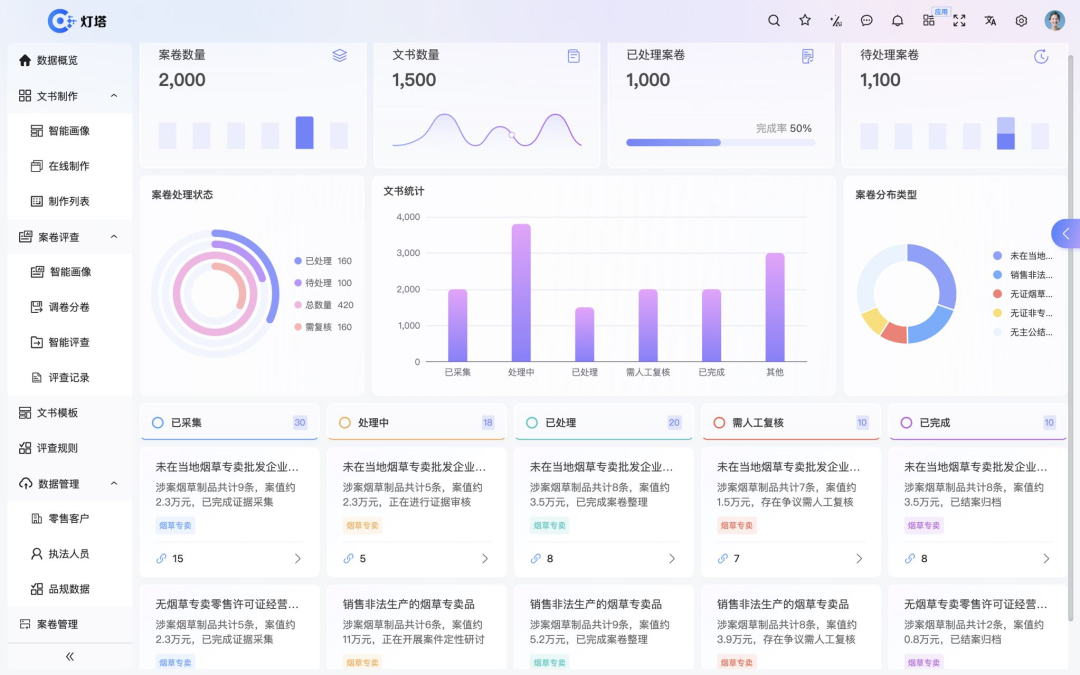1080x675 pixels.
Task: Enter fullscreen mode via header icon
Action: (x=959, y=21)
